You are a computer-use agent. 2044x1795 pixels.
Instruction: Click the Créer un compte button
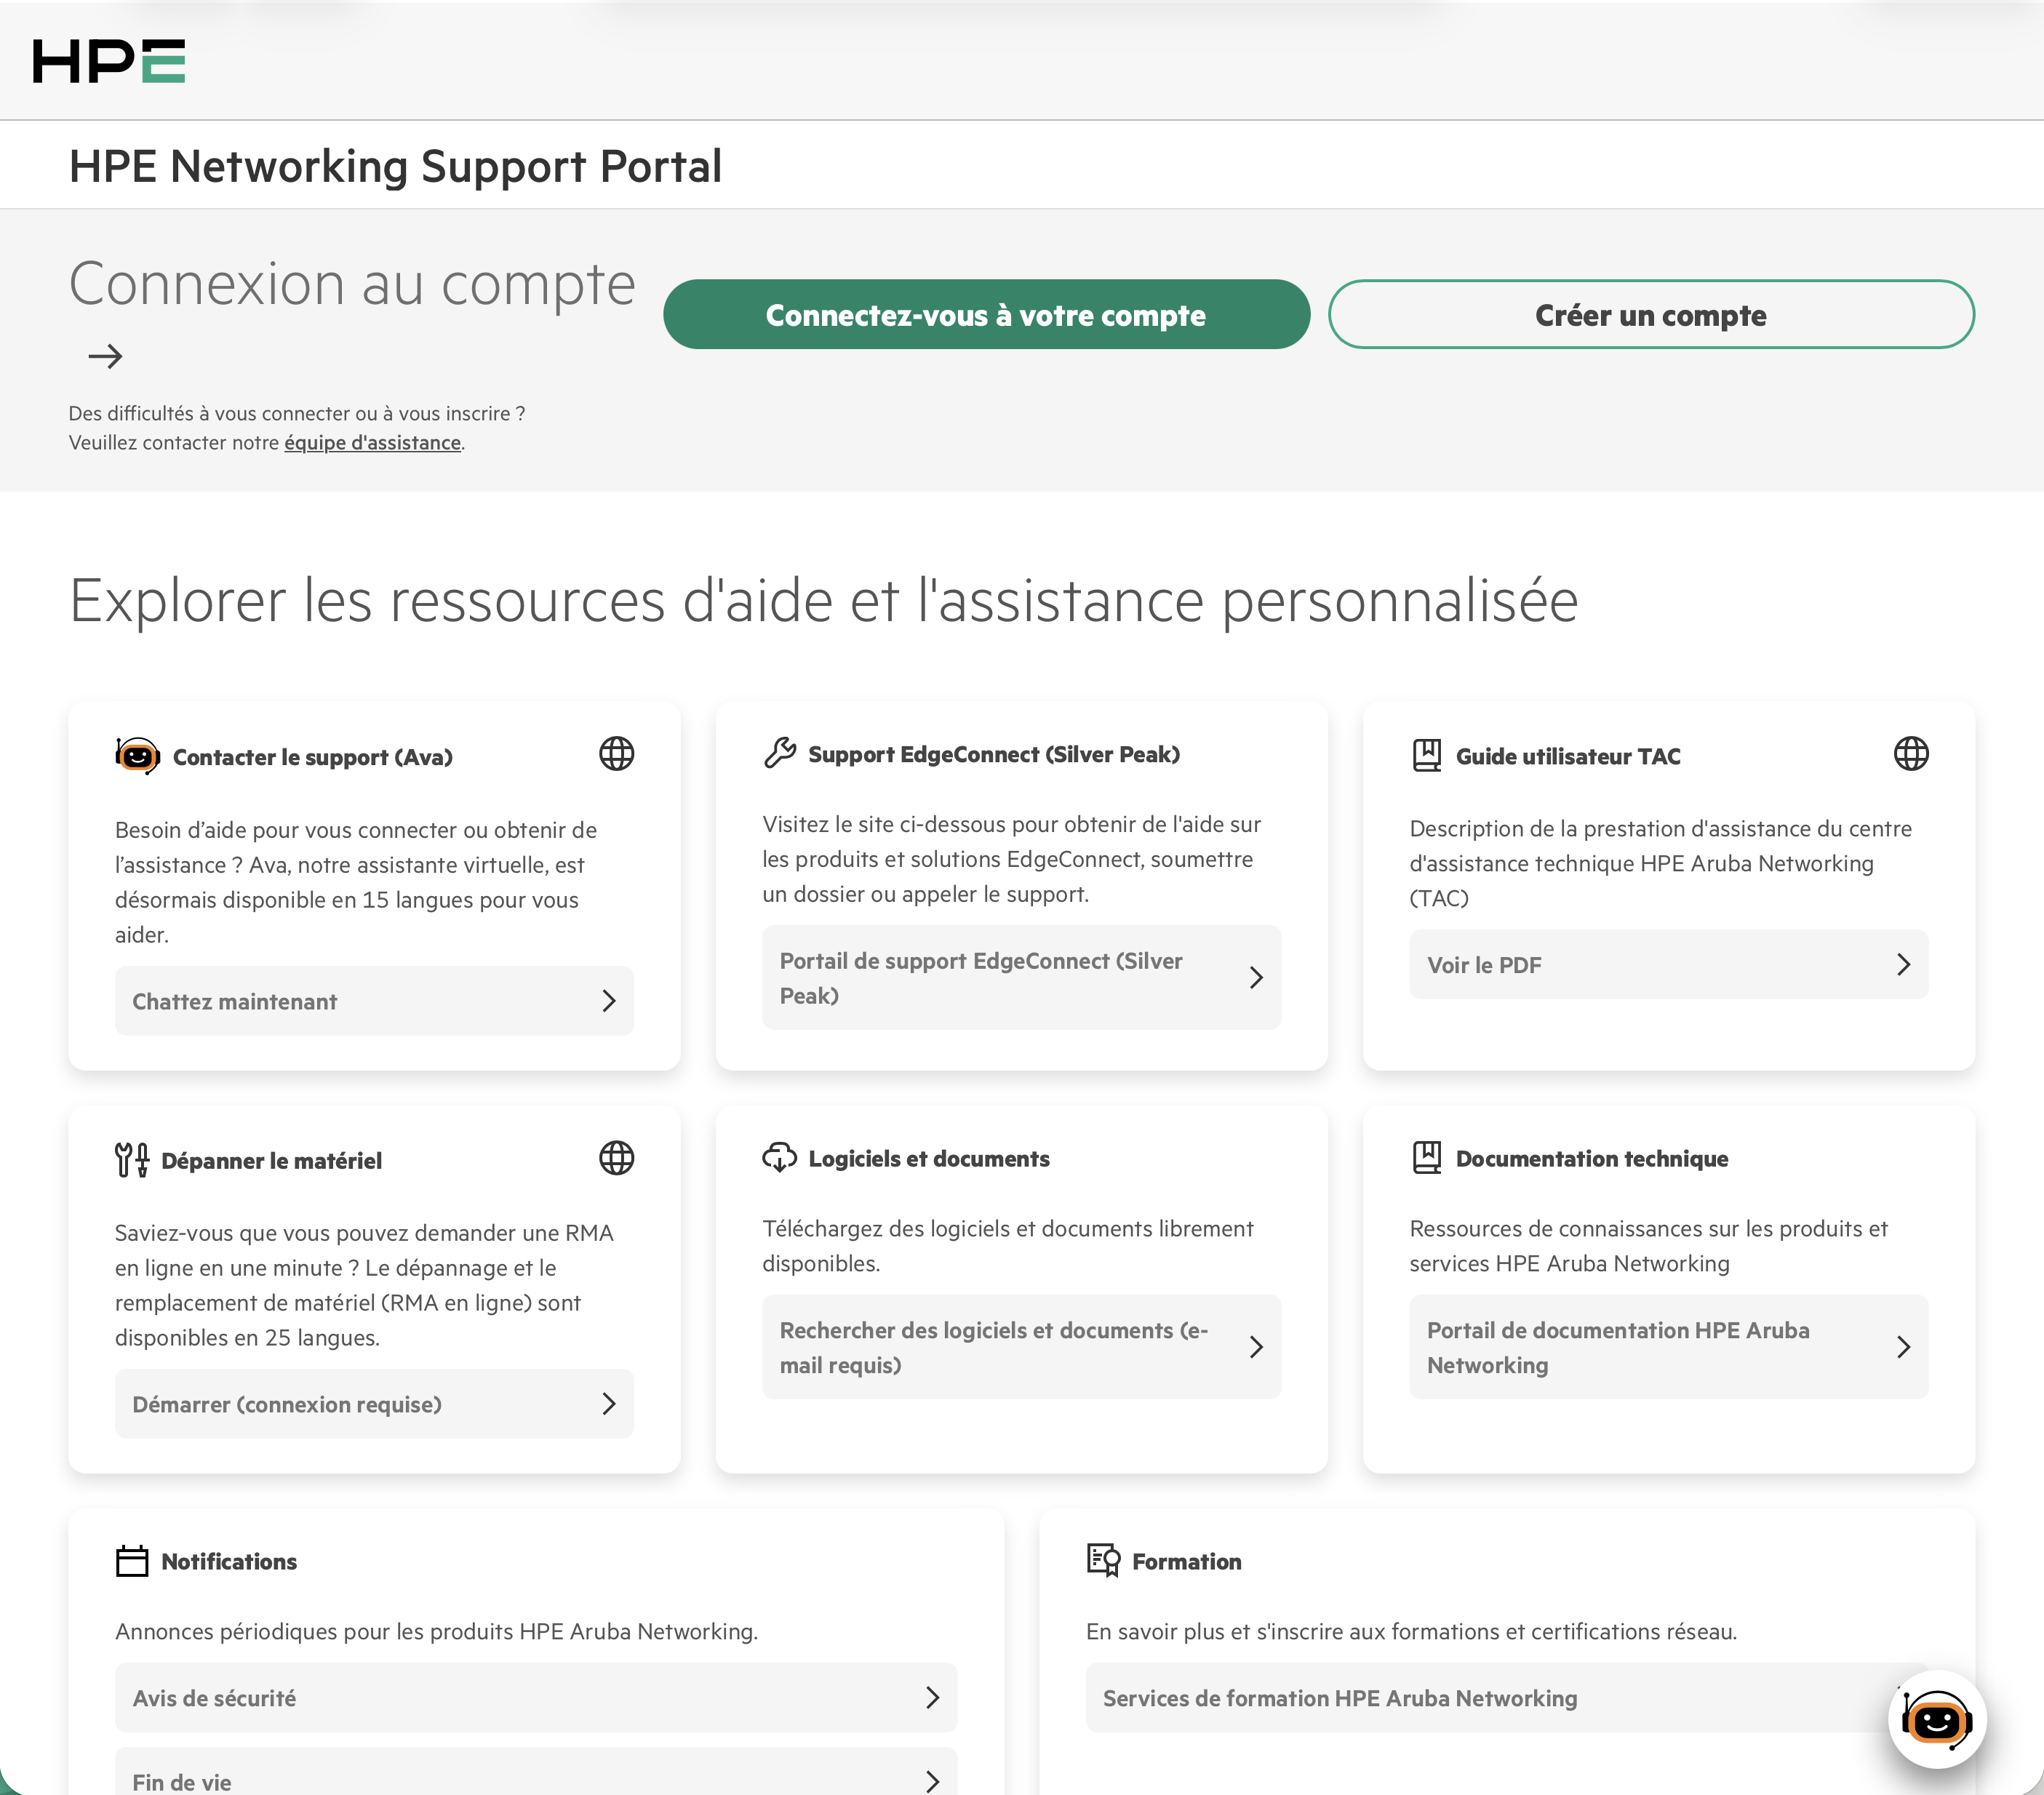[1651, 315]
